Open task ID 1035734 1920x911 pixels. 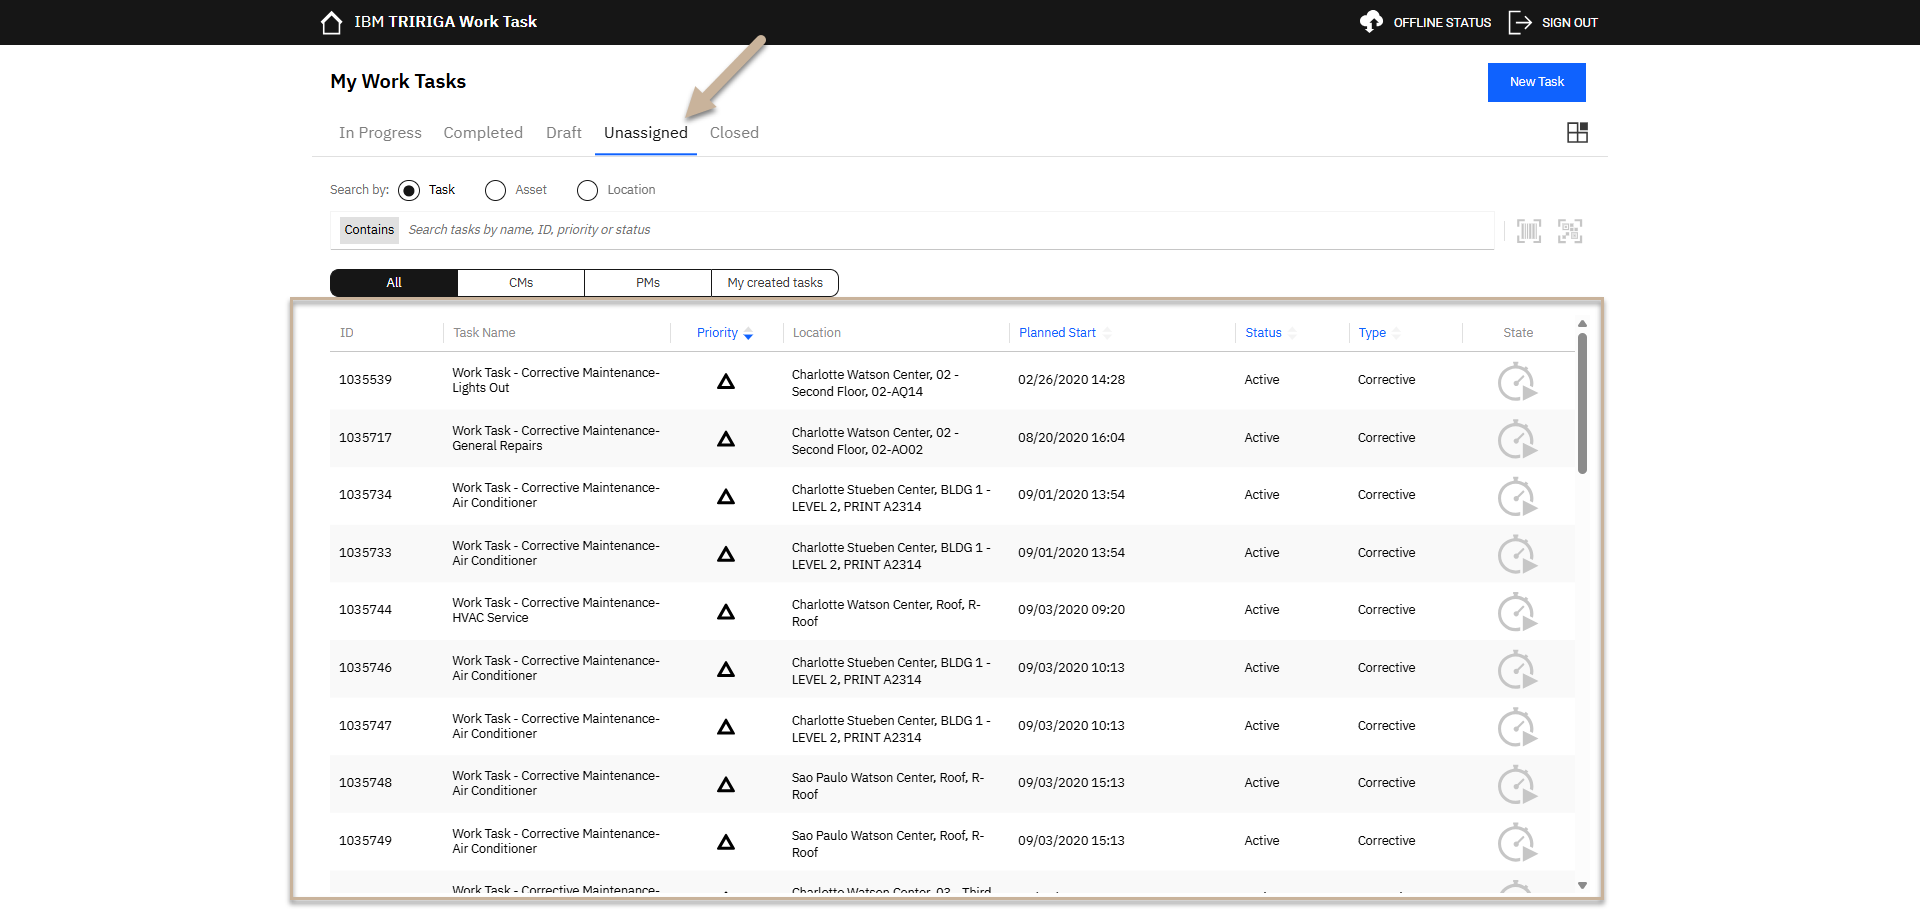pyautogui.click(x=365, y=495)
